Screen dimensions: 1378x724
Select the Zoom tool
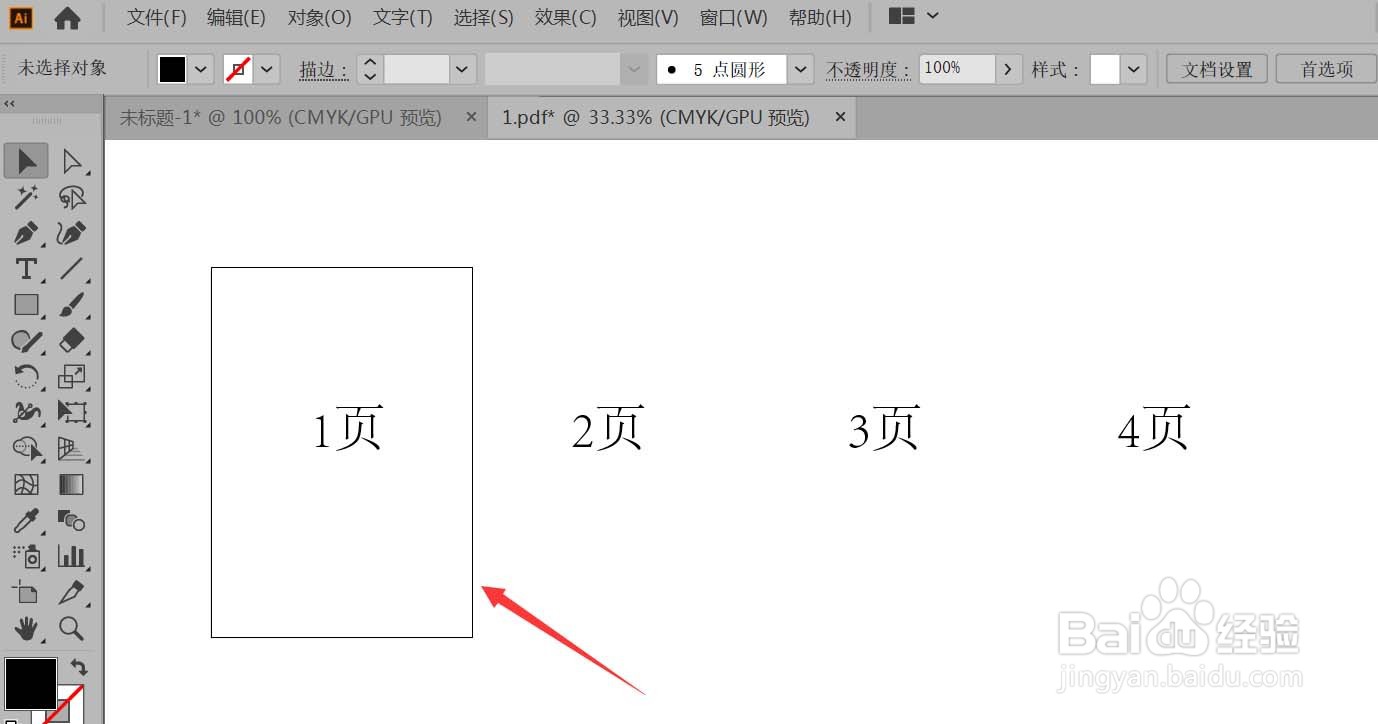(x=72, y=629)
